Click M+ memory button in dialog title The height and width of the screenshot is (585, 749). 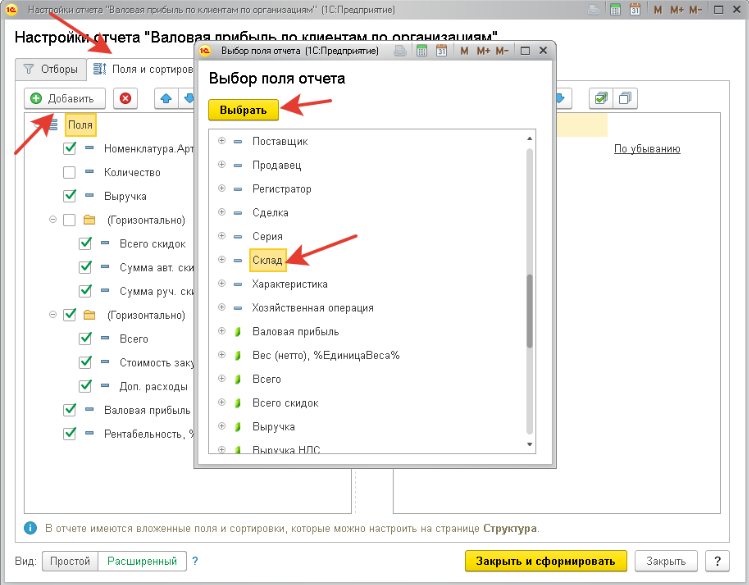point(482,50)
